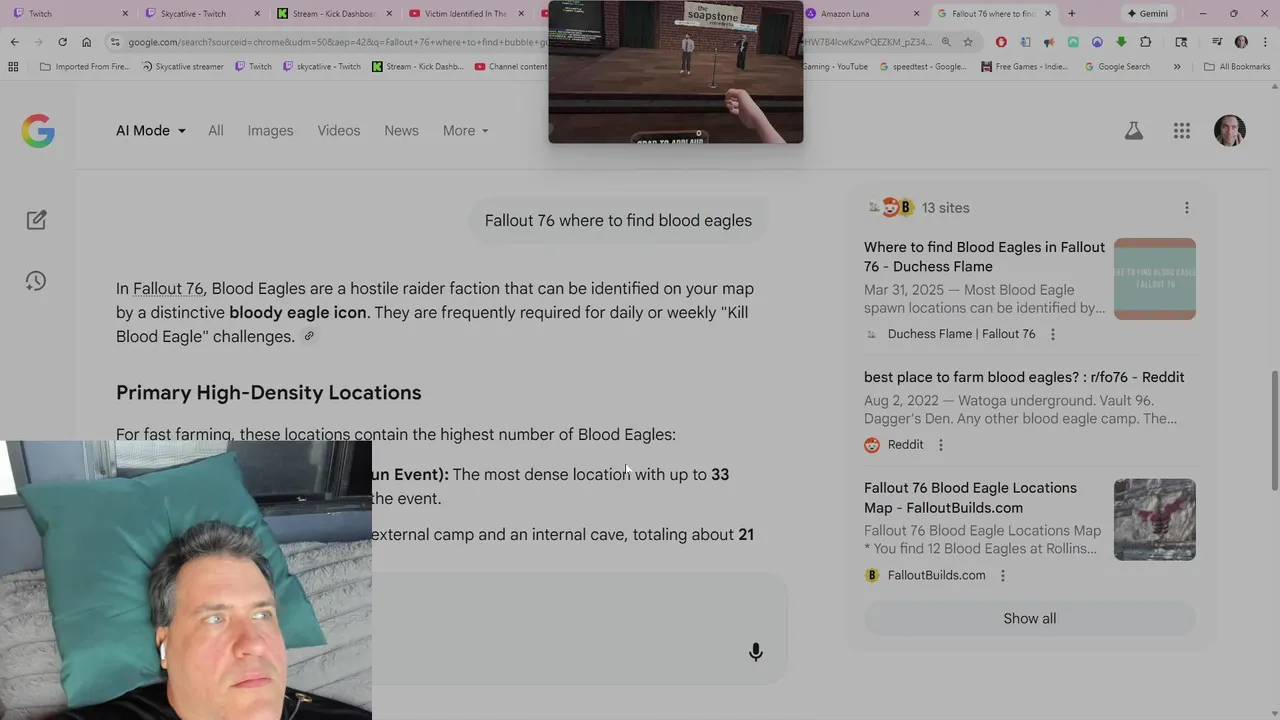This screenshot has height=720, width=1280.
Task: Open Google Search bookmark
Action: pos(1117,67)
